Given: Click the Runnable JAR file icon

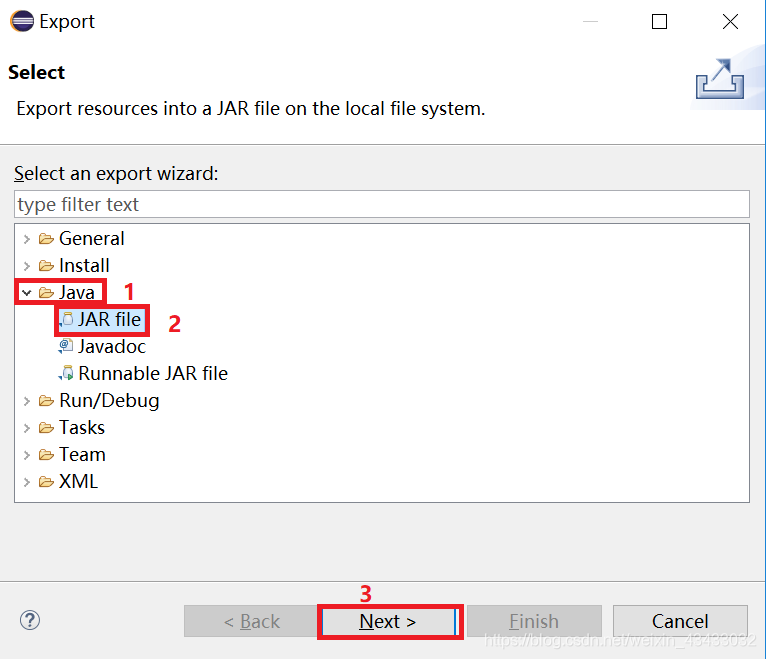Looking at the screenshot, I should pyautogui.click(x=66, y=373).
